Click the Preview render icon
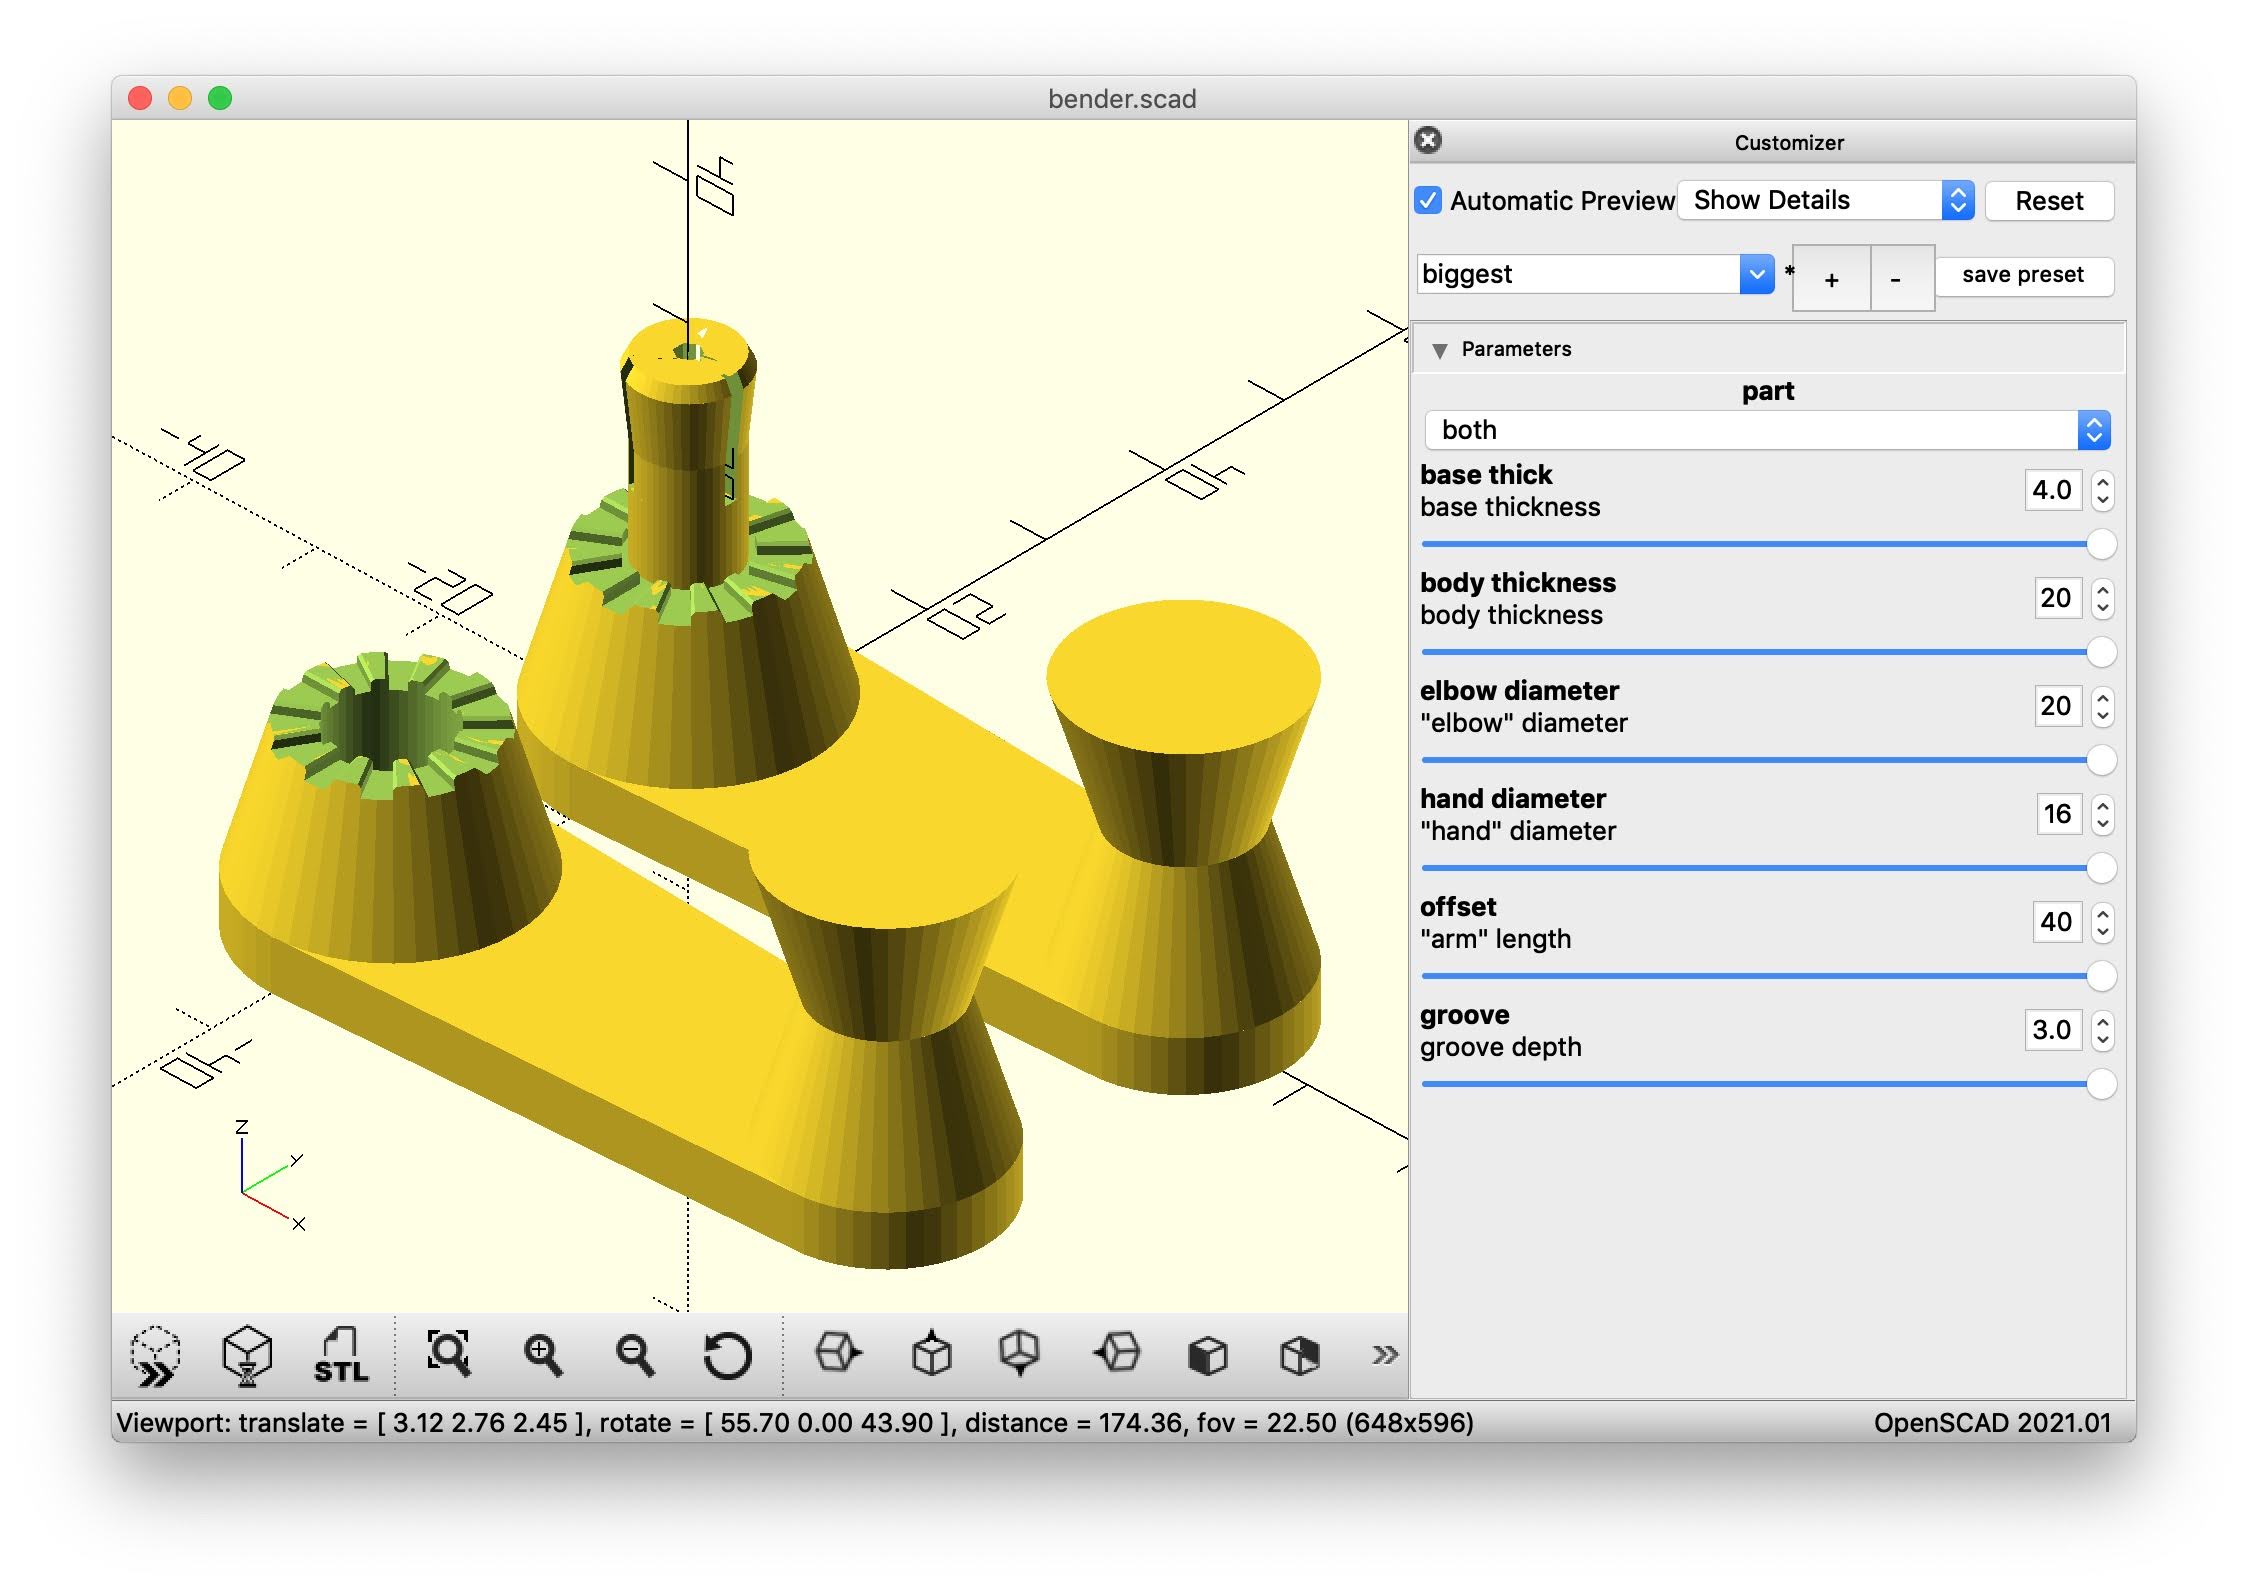 point(155,1357)
